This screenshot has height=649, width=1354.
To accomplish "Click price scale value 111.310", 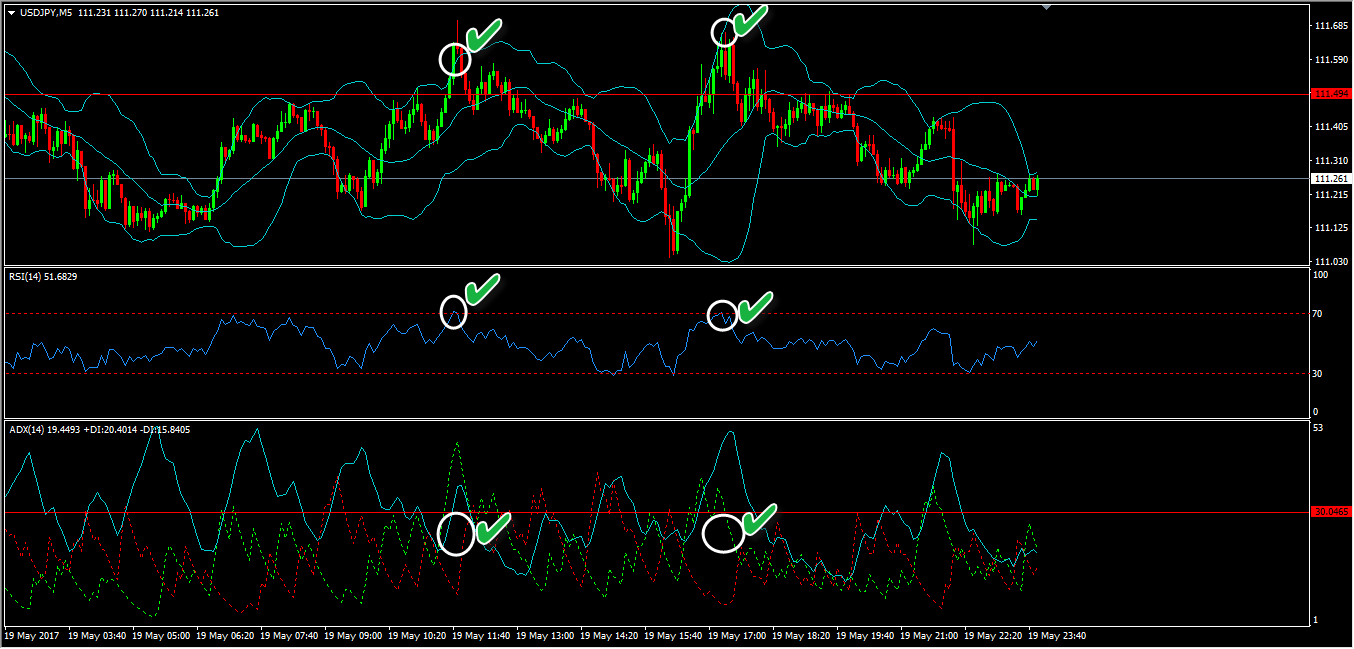I will [x=1331, y=161].
